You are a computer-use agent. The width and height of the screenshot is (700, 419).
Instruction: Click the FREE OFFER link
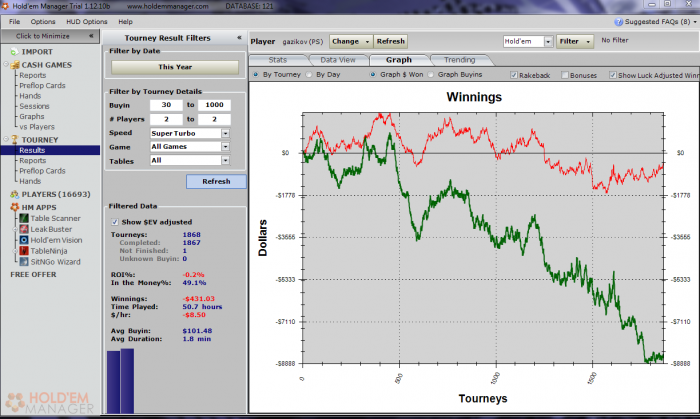33,274
